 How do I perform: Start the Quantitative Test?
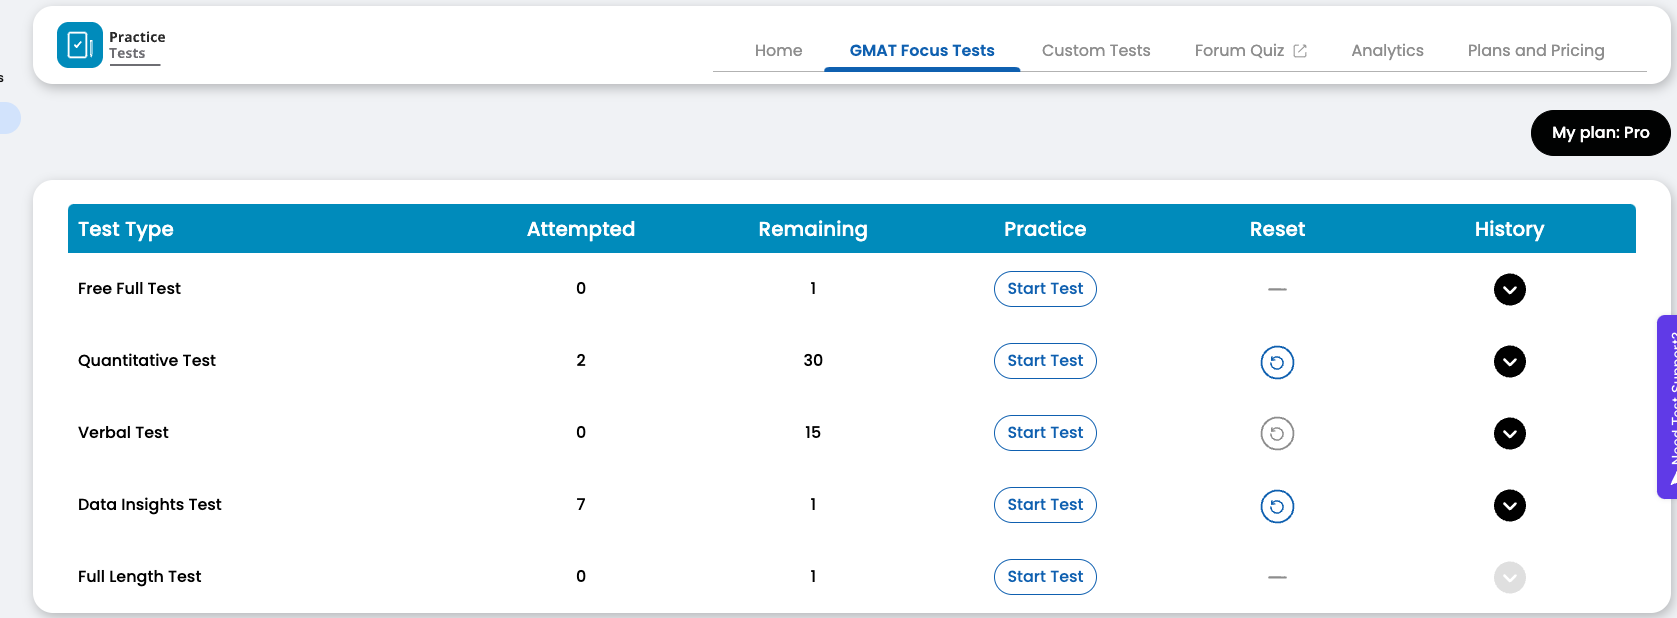click(x=1045, y=361)
